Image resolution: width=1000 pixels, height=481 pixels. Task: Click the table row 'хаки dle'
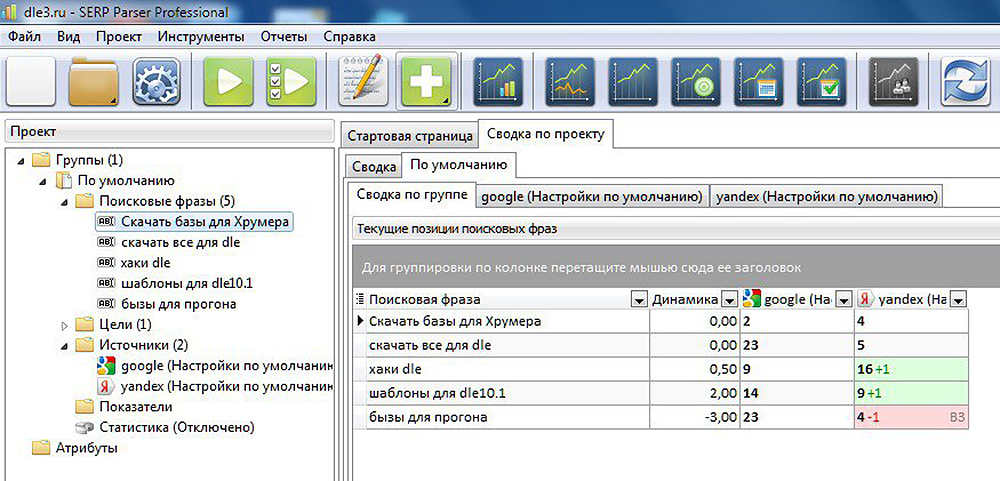pyautogui.click(x=661, y=369)
